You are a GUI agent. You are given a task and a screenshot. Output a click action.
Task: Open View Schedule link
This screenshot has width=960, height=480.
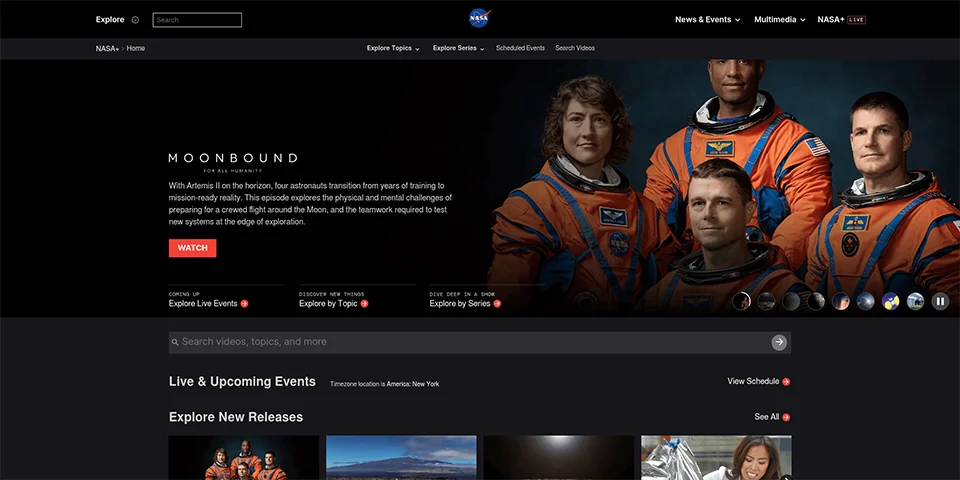tap(759, 381)
